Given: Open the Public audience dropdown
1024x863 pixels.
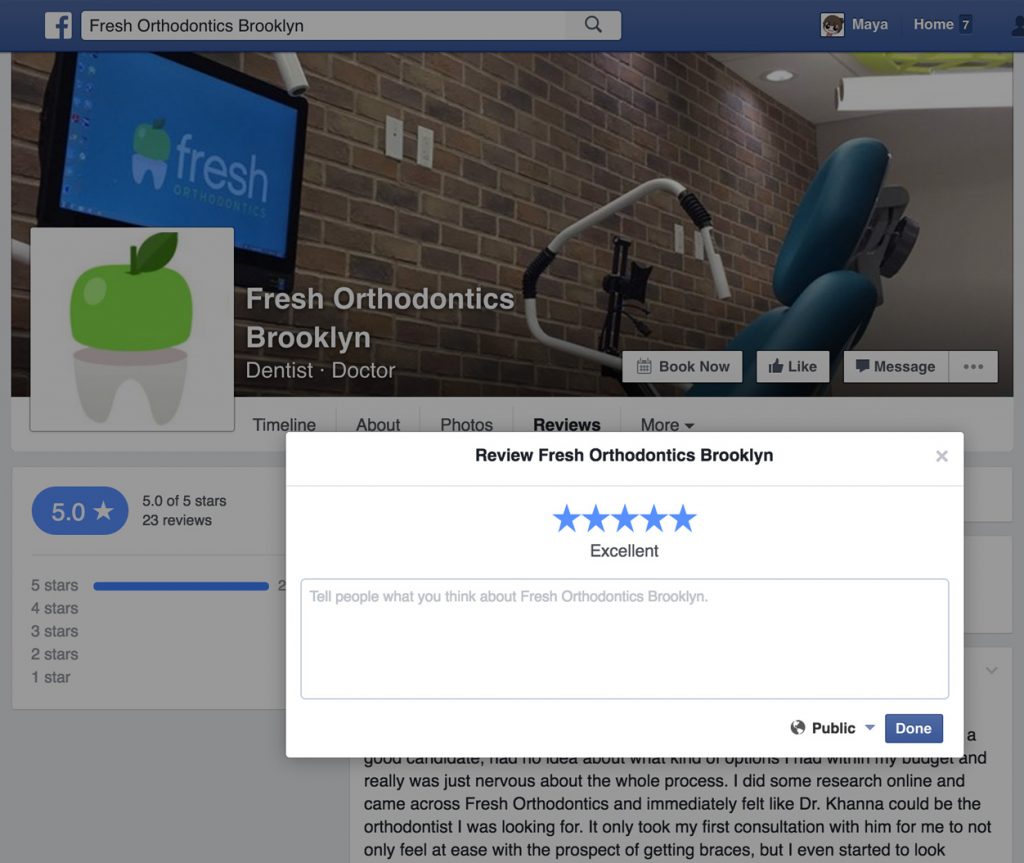Looking at the screenshot, I should point(833,728).
